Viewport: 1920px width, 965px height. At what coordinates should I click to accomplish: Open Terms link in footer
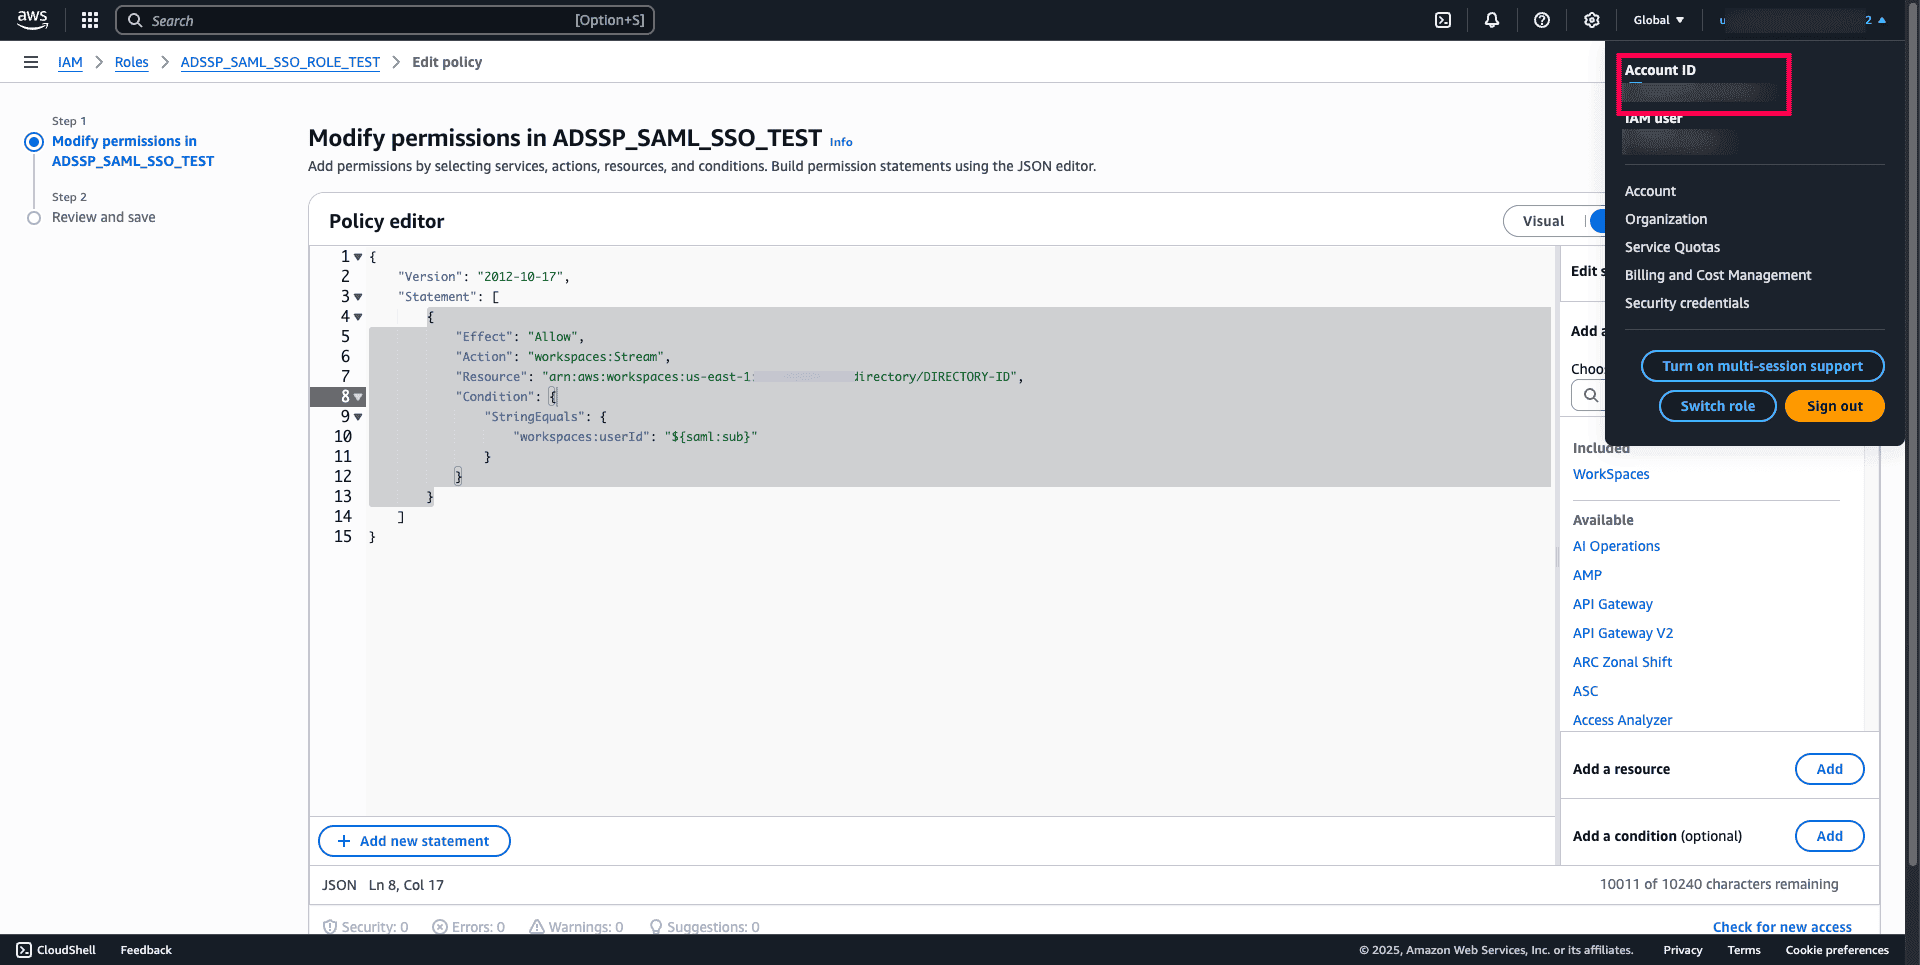(1744, 950)
